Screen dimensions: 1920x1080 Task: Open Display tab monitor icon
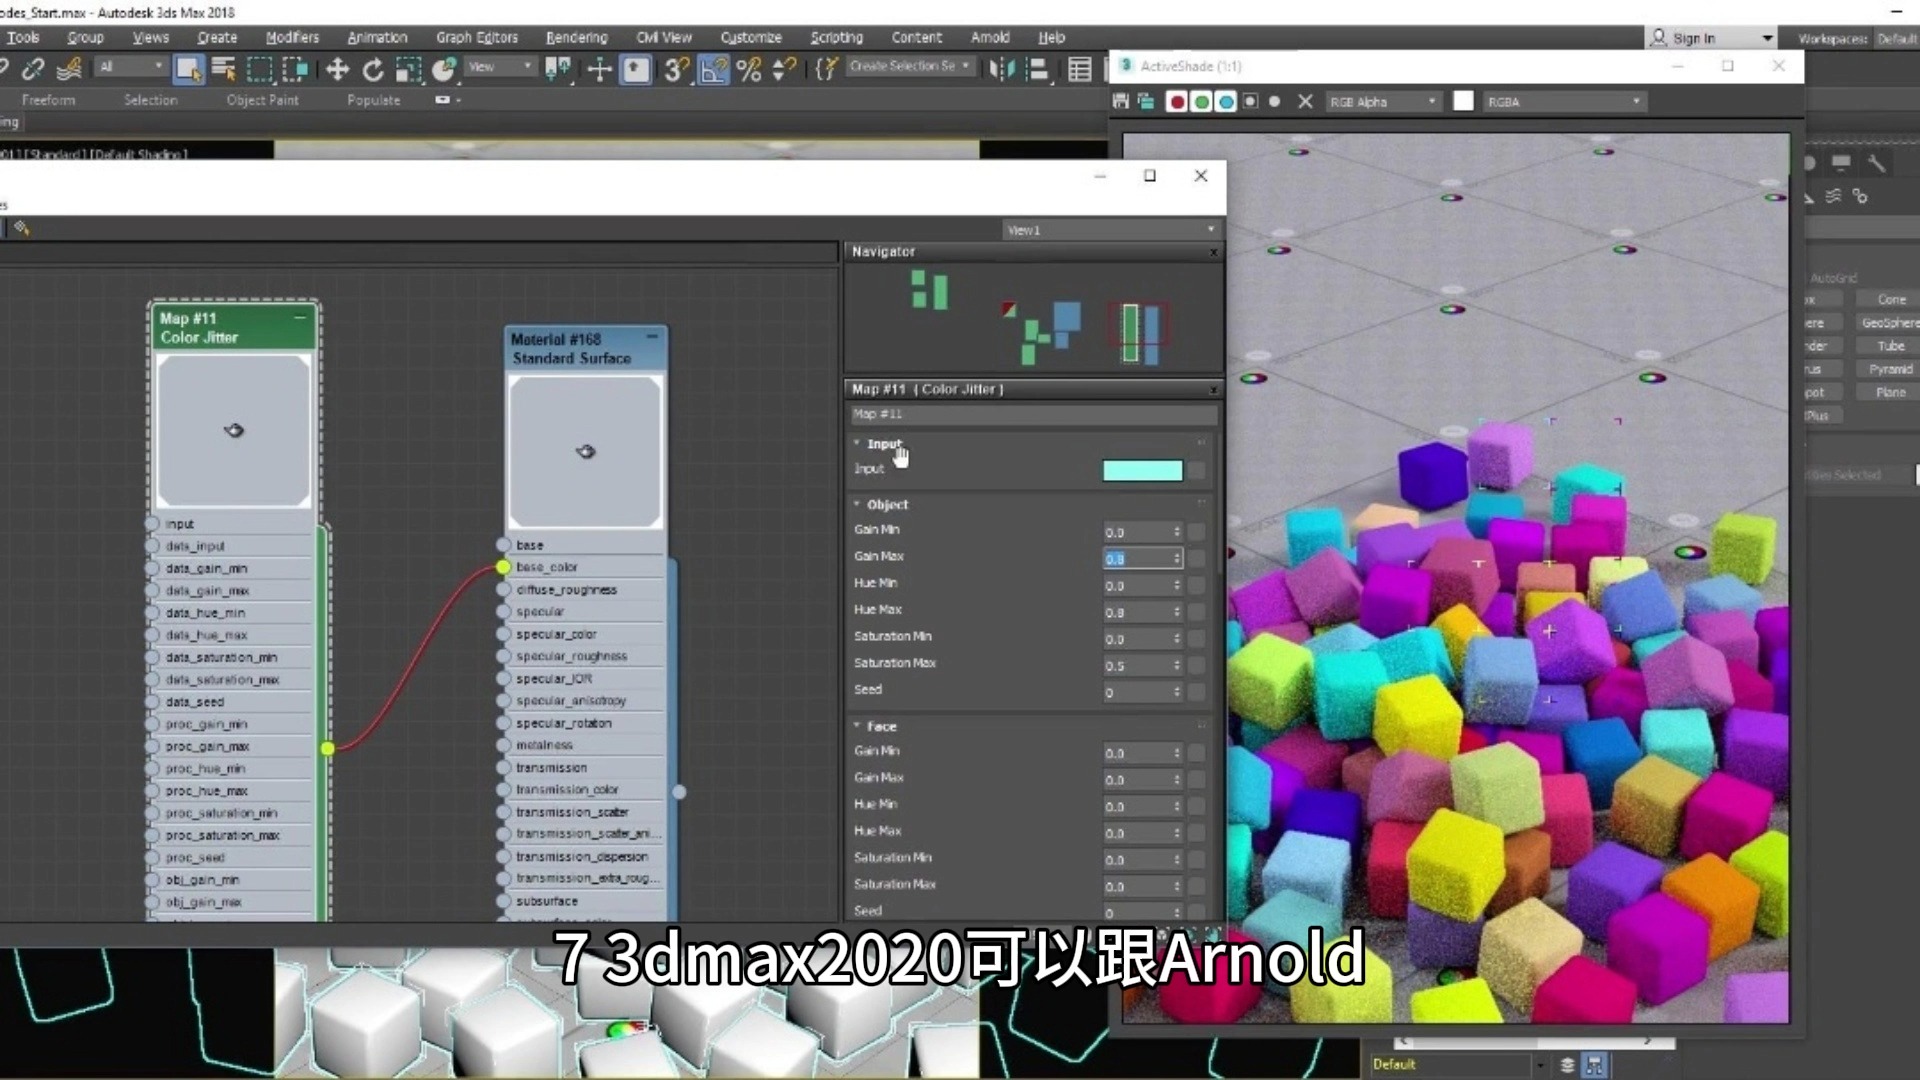[x=1841, y=163]
